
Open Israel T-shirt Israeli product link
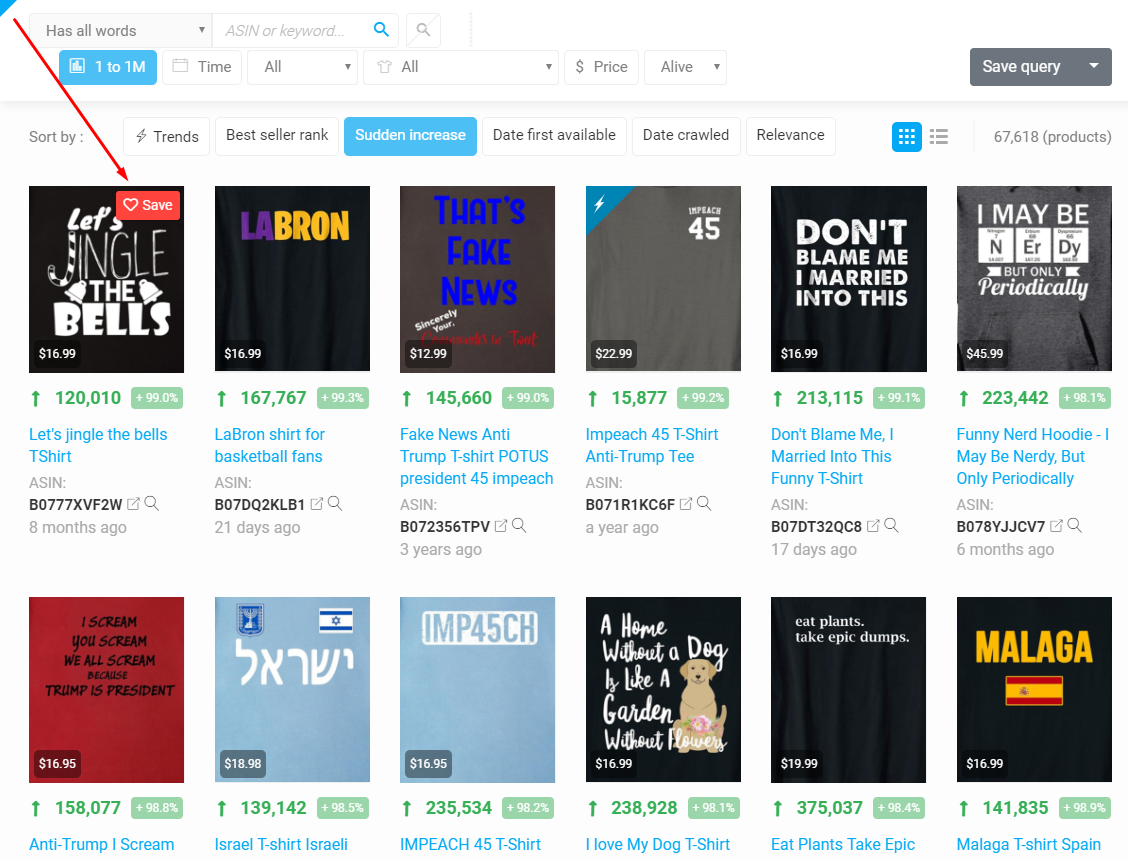(x=281, y=844)
